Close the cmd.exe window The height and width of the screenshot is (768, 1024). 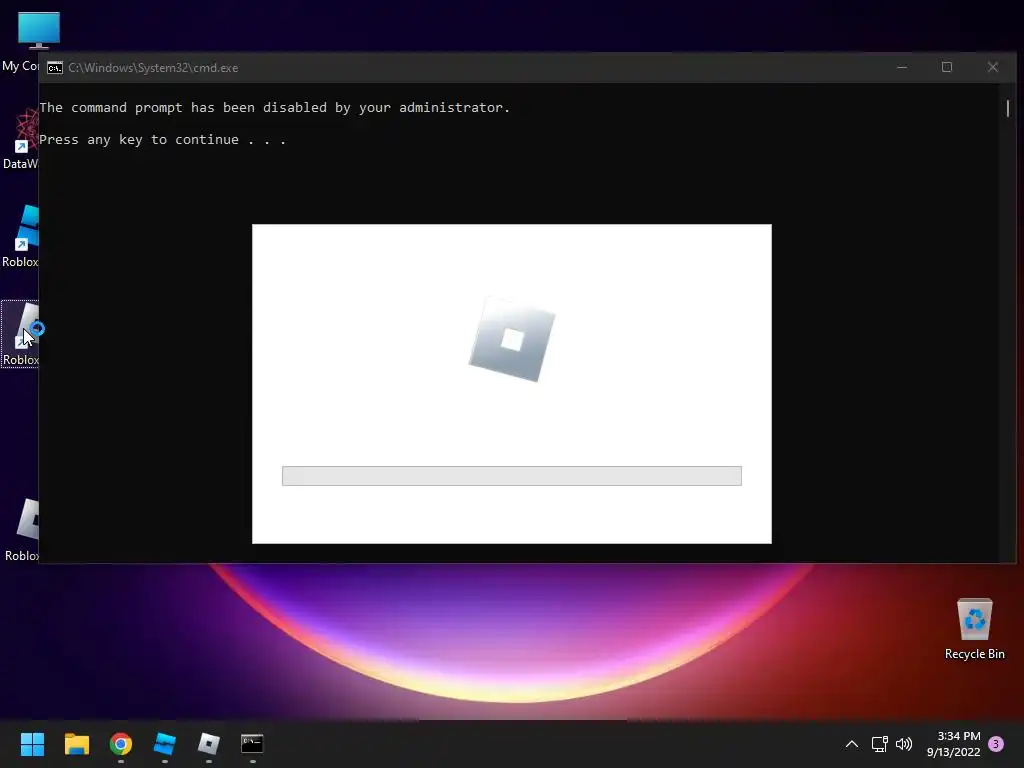[x=993, y=67]
